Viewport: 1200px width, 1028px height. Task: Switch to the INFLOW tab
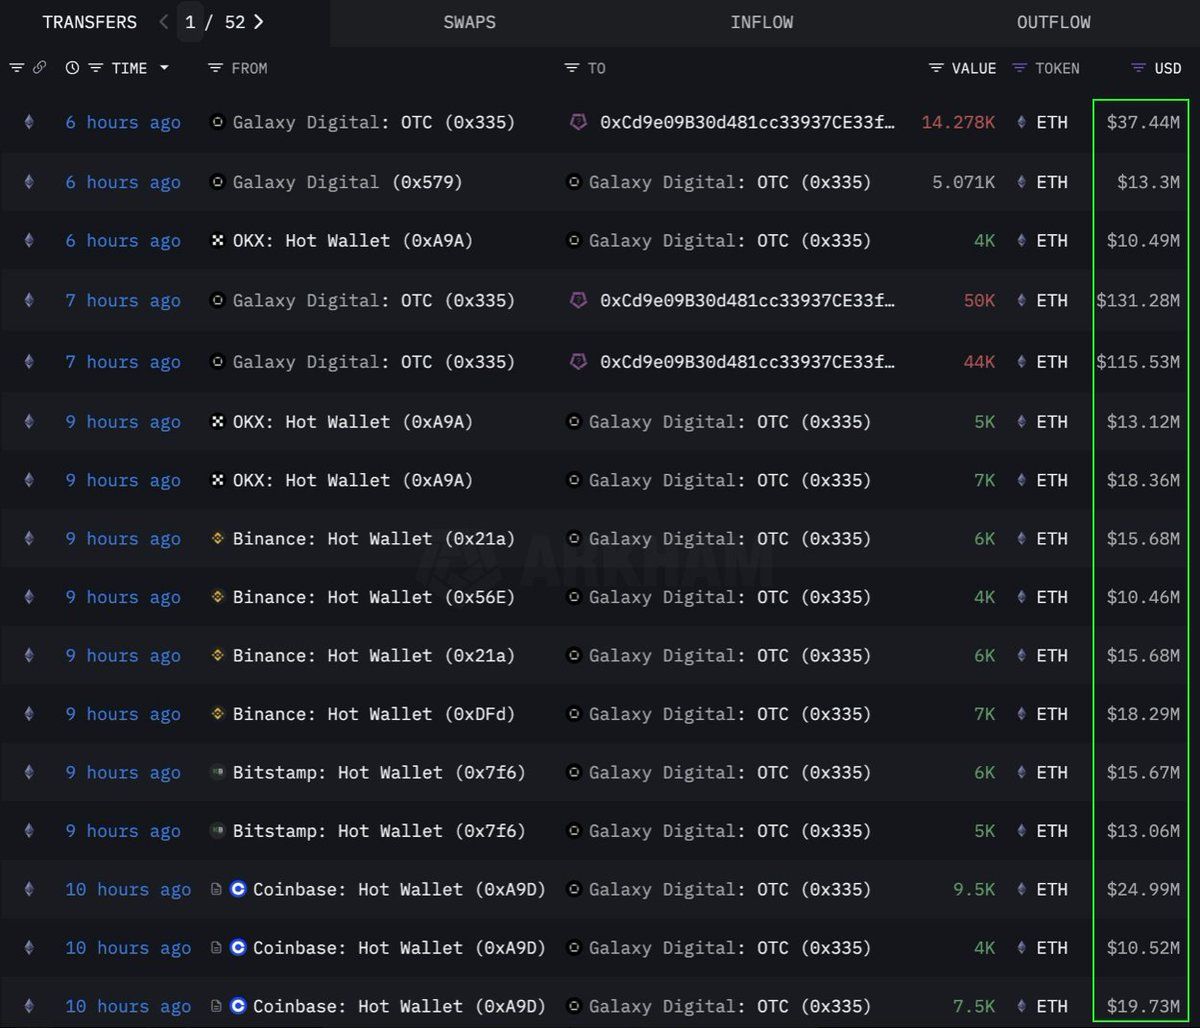(x=761, y=22)
